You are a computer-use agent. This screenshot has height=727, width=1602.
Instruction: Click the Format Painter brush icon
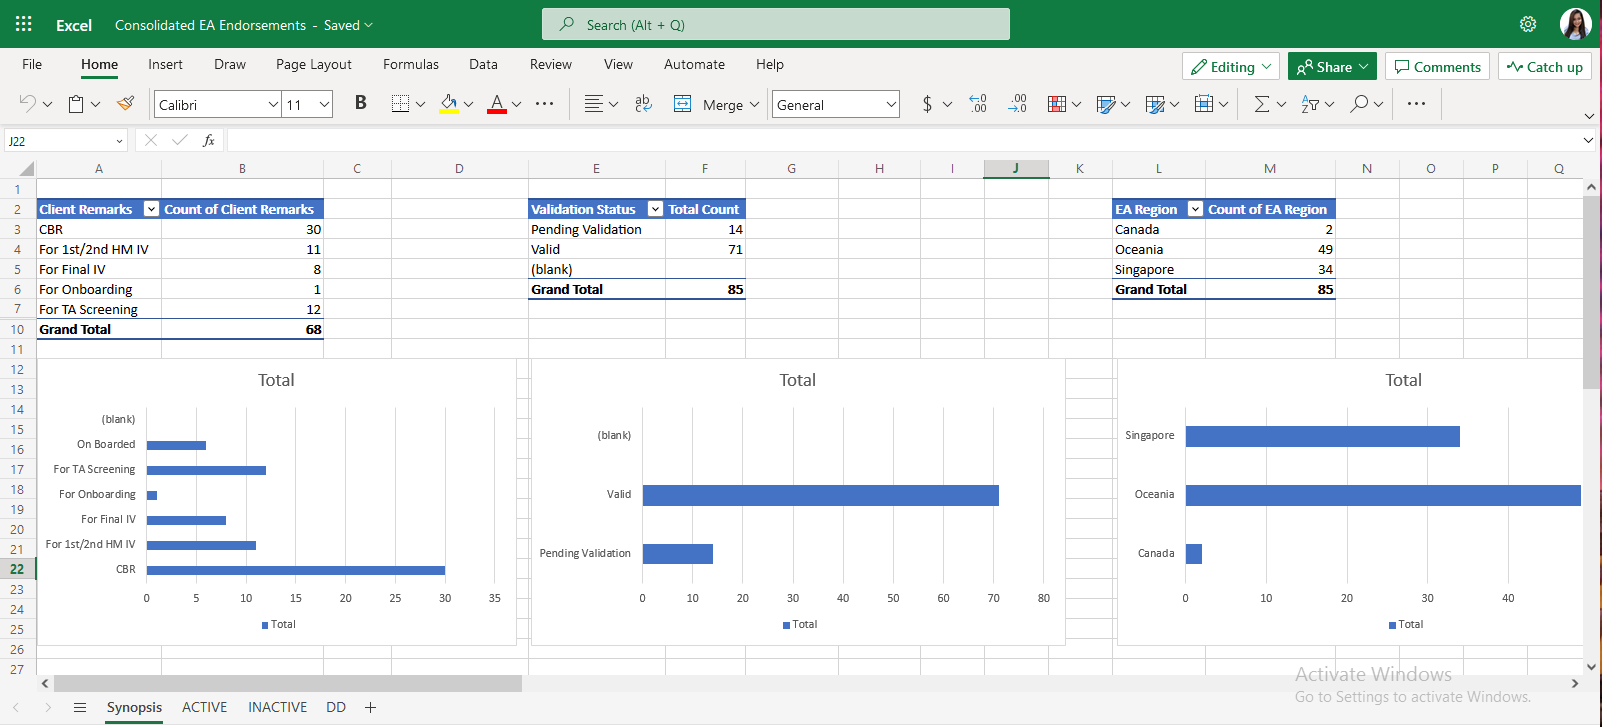pos(126,104)
